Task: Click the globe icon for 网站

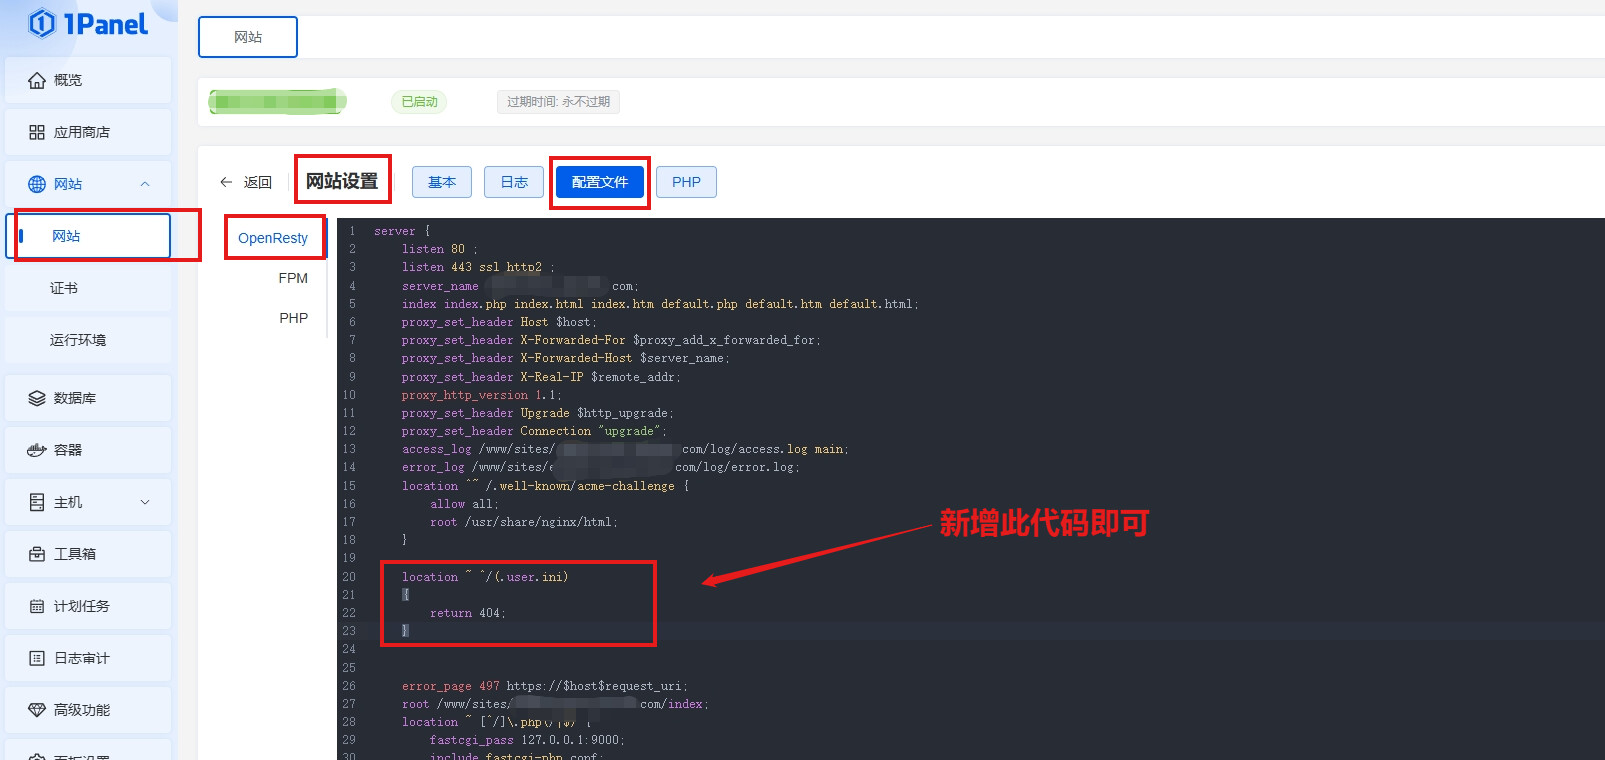Action: click(37, 184)
